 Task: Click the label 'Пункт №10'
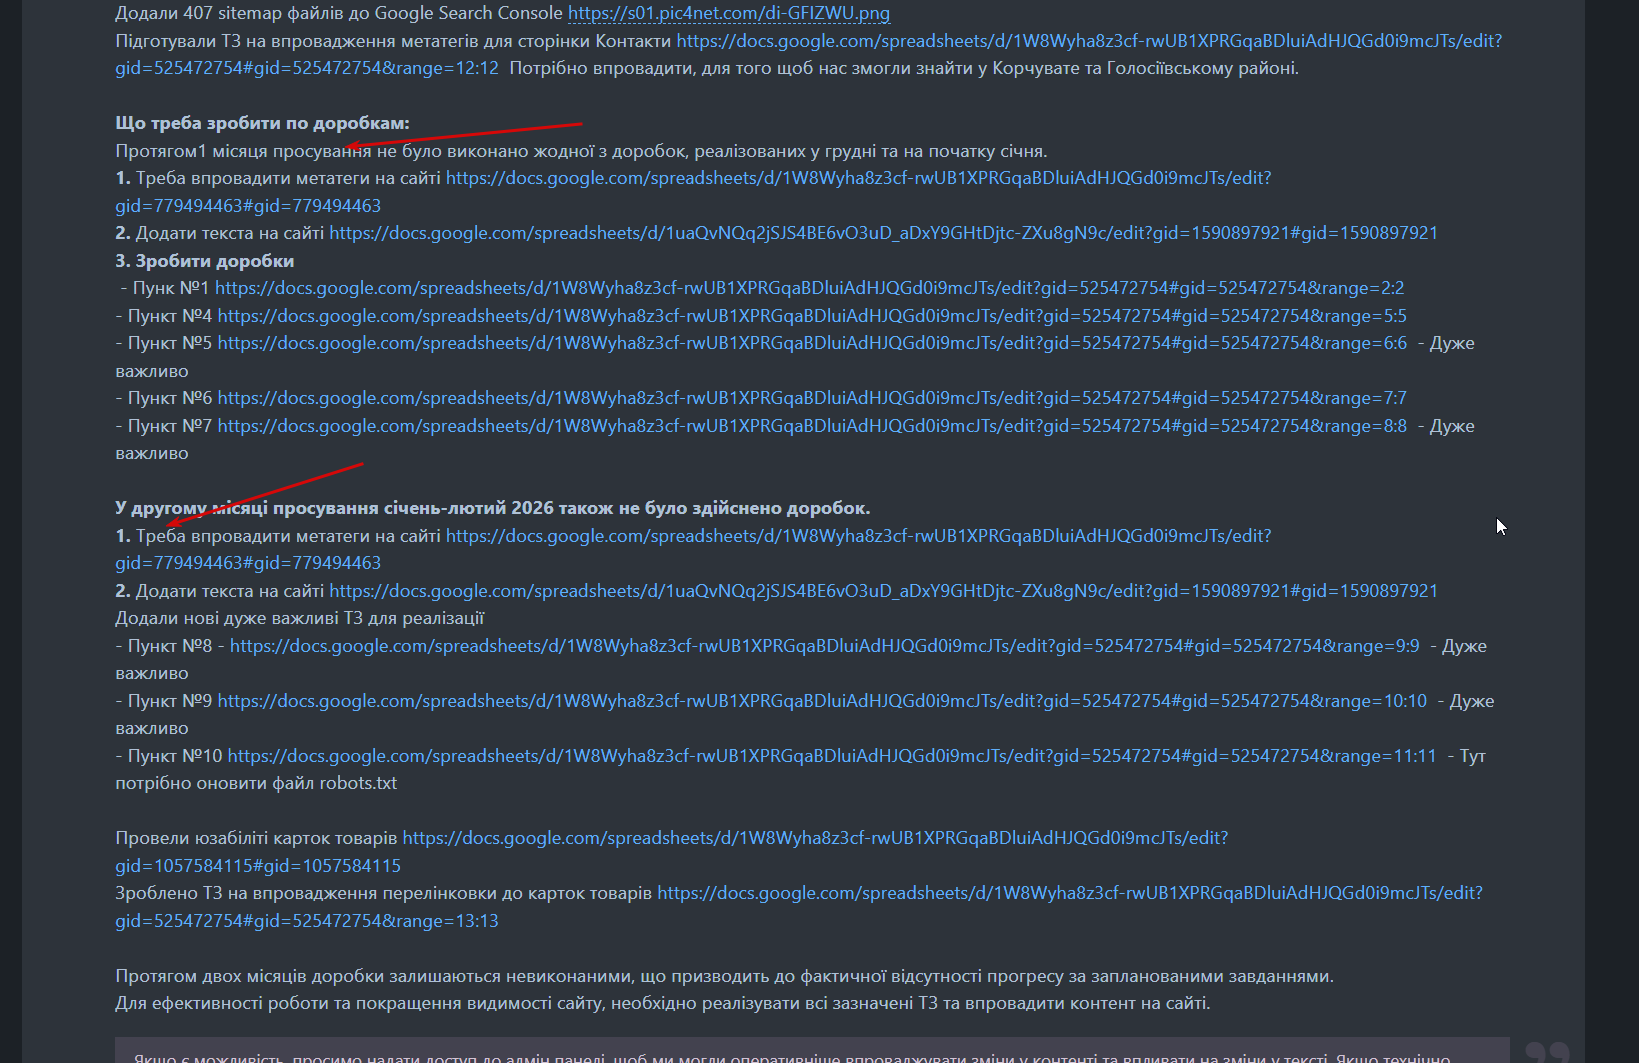click(x=175, y=756)
